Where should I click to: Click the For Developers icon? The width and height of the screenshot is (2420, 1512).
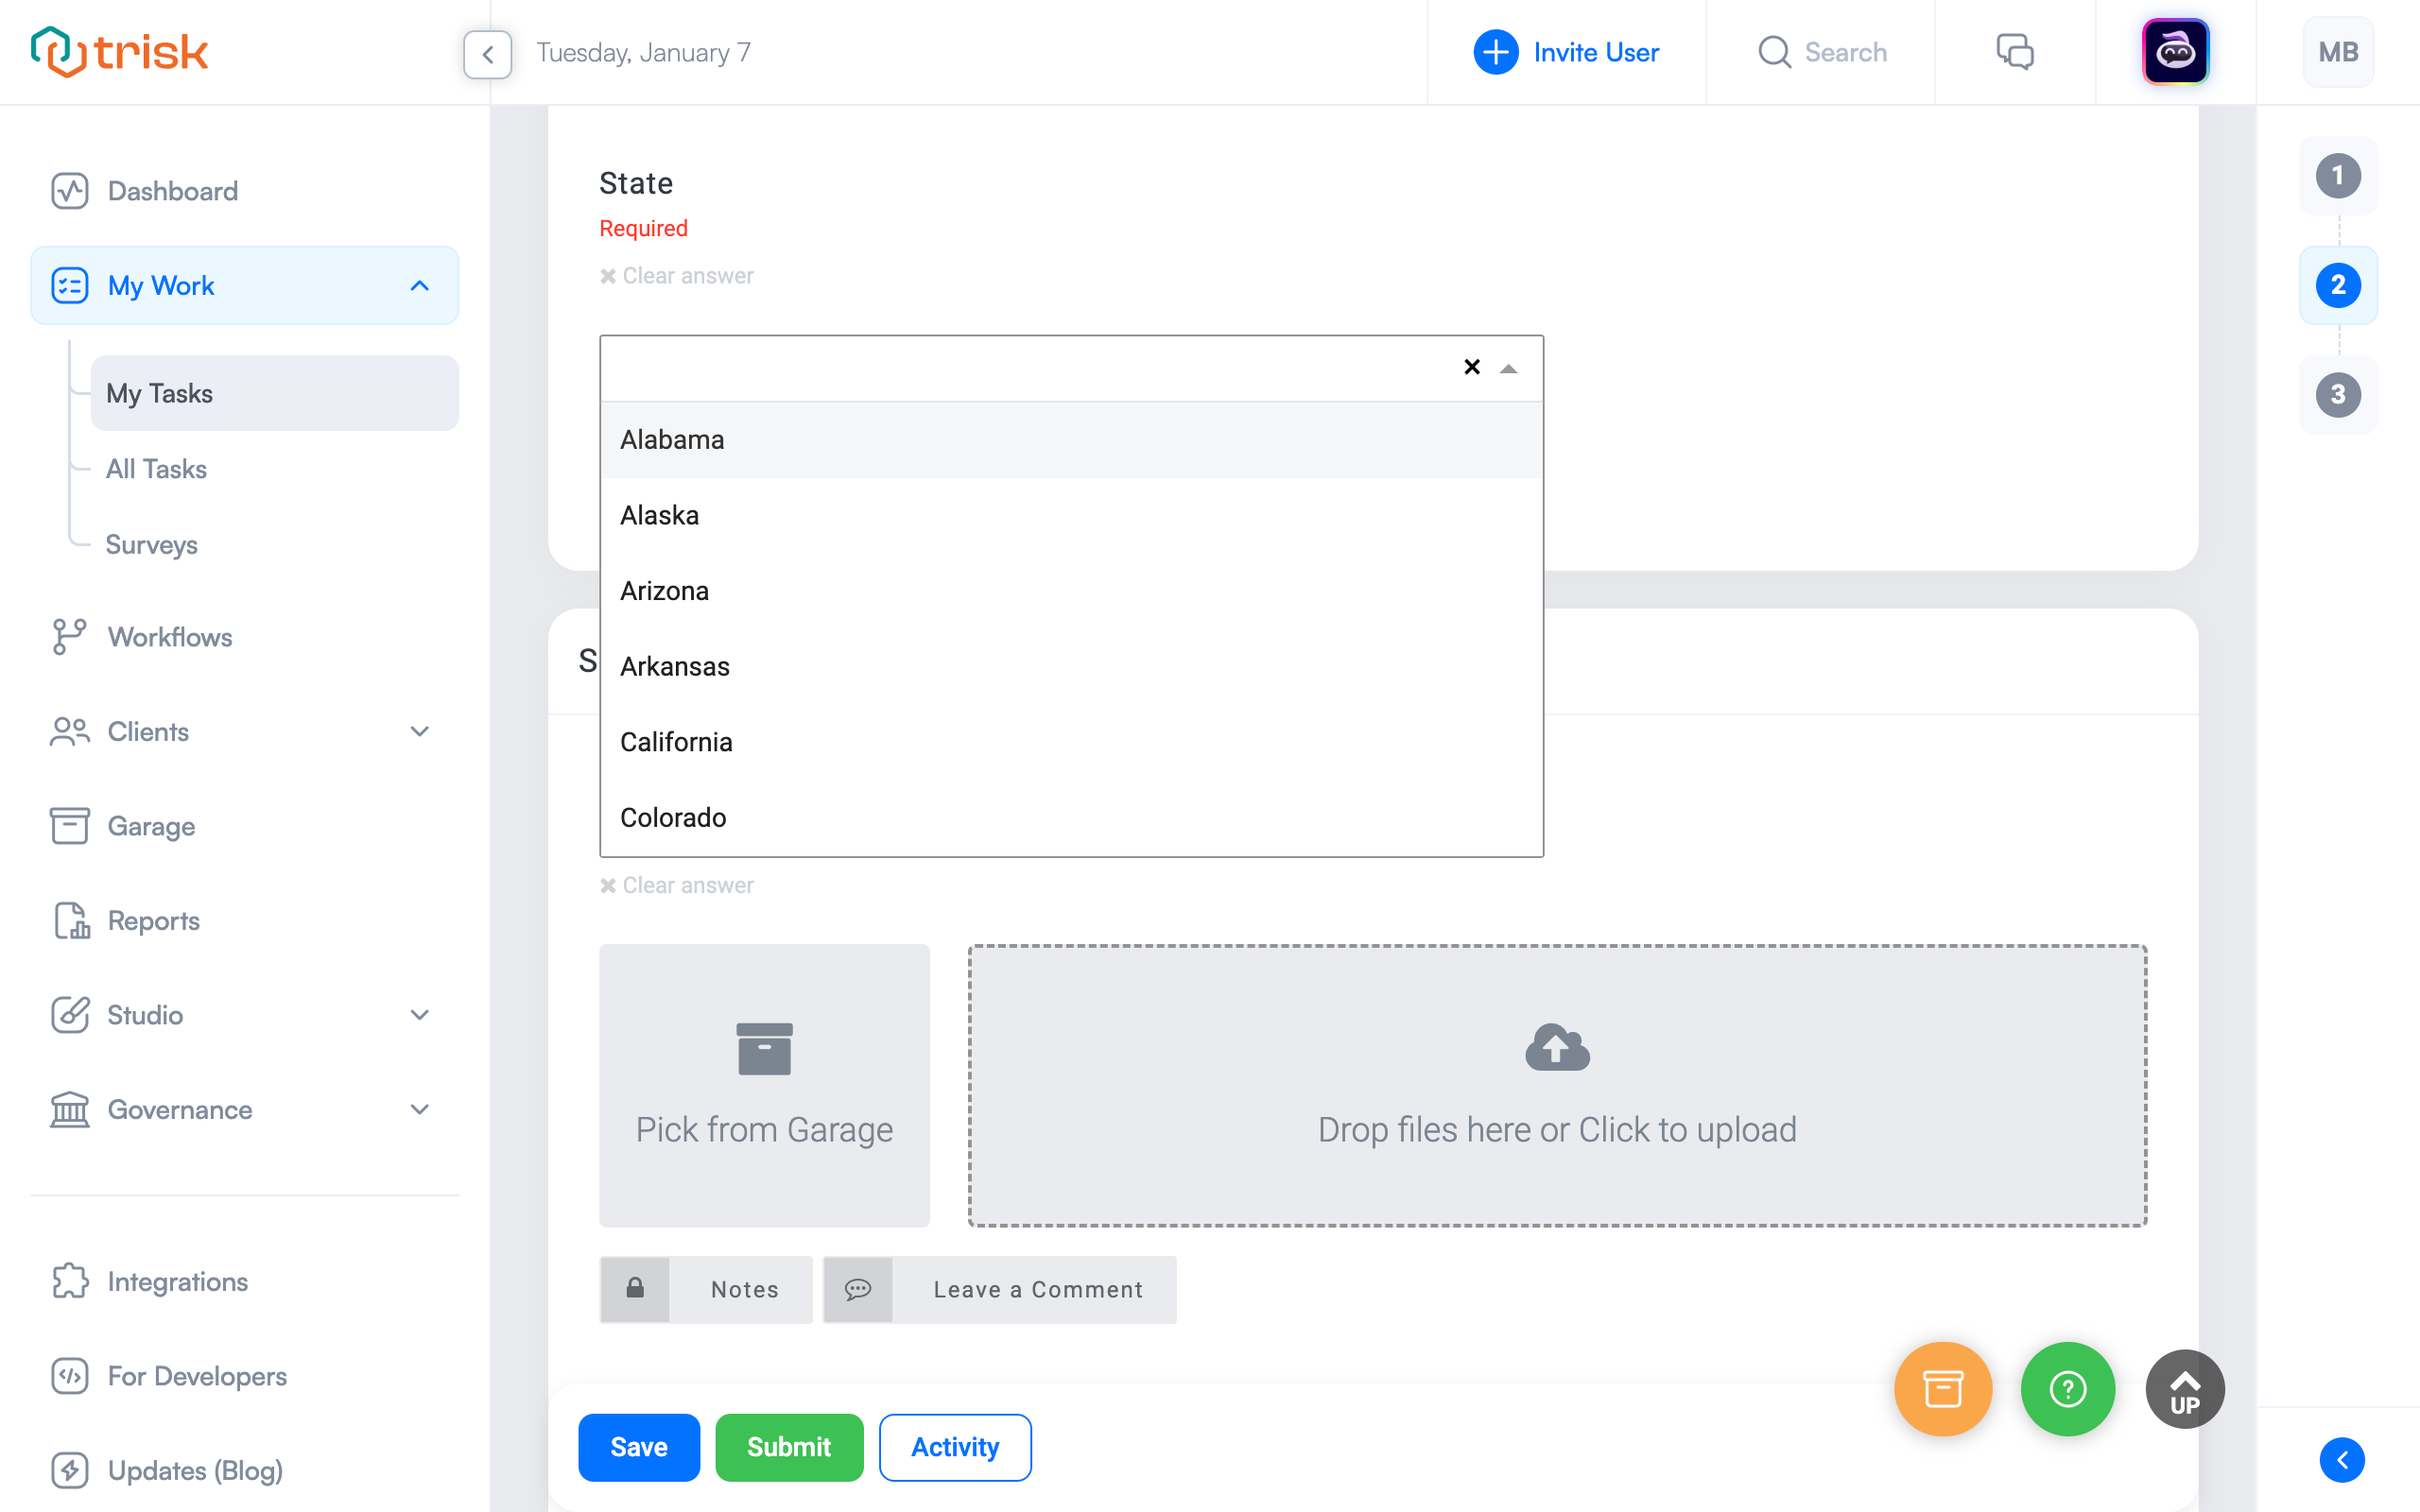(x=68, y=1376)
